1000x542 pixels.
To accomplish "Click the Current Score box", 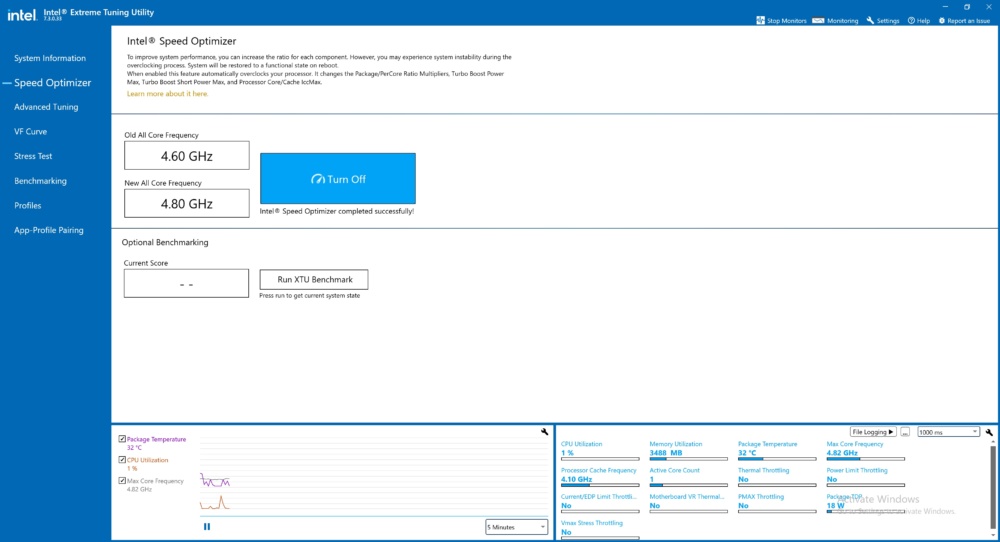I will [186, 283].
